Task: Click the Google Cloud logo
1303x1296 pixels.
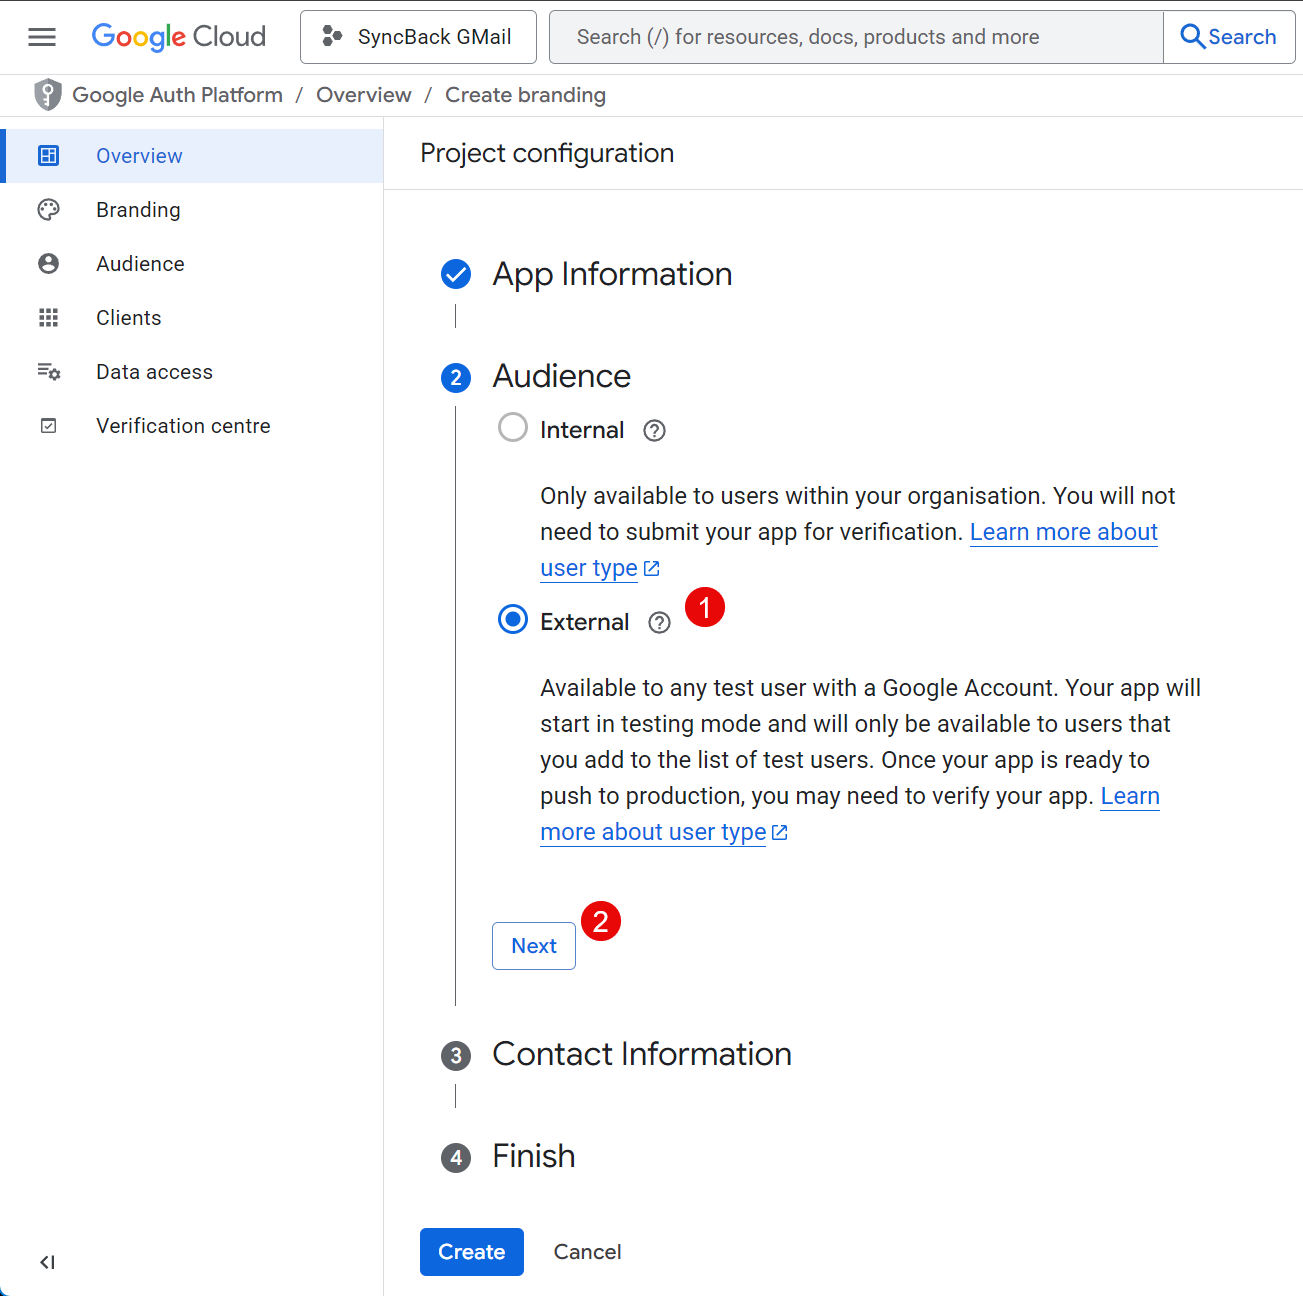Action: click(179, 37)
